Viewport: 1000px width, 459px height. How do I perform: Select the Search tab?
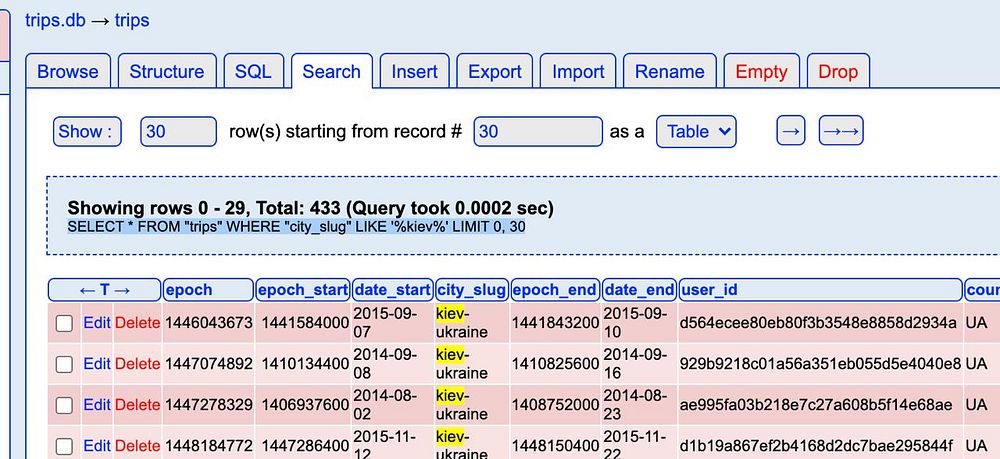tap(332, 71)
